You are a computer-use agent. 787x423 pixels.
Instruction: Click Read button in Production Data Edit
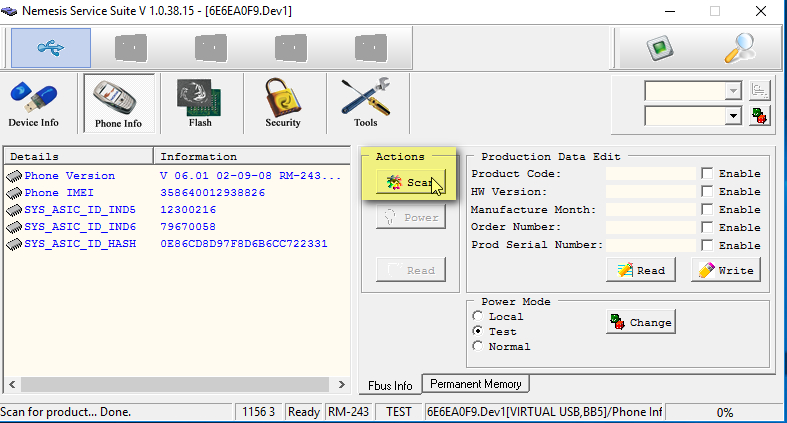point(640,270)
